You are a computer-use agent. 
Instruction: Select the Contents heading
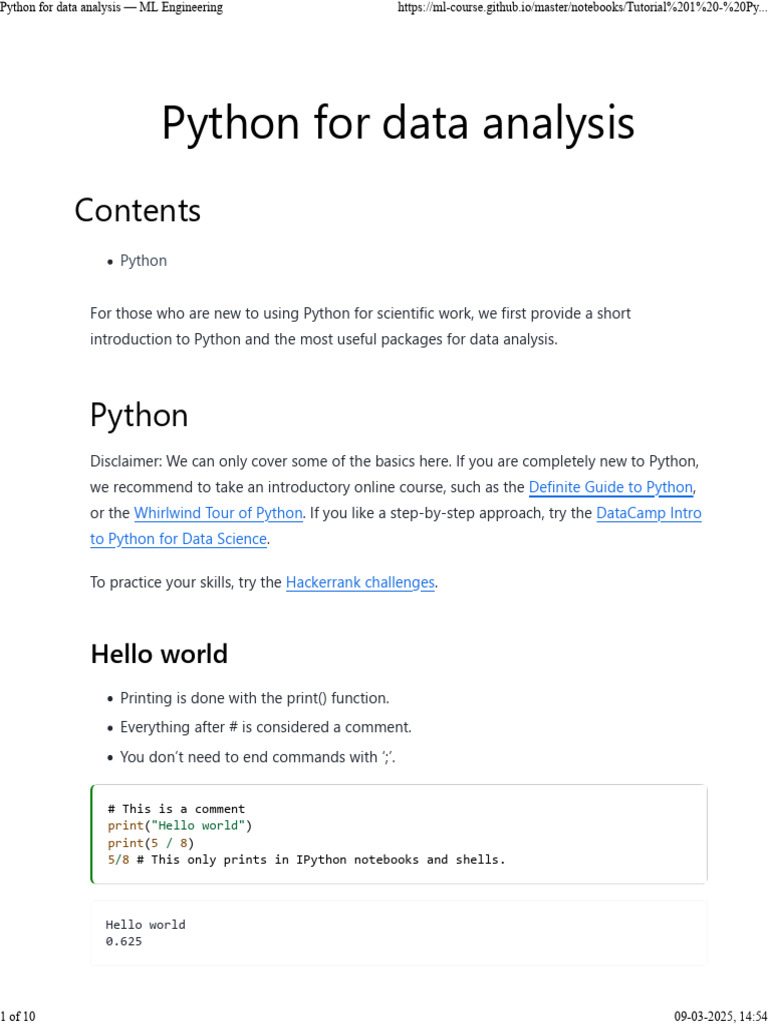point(138,211)
